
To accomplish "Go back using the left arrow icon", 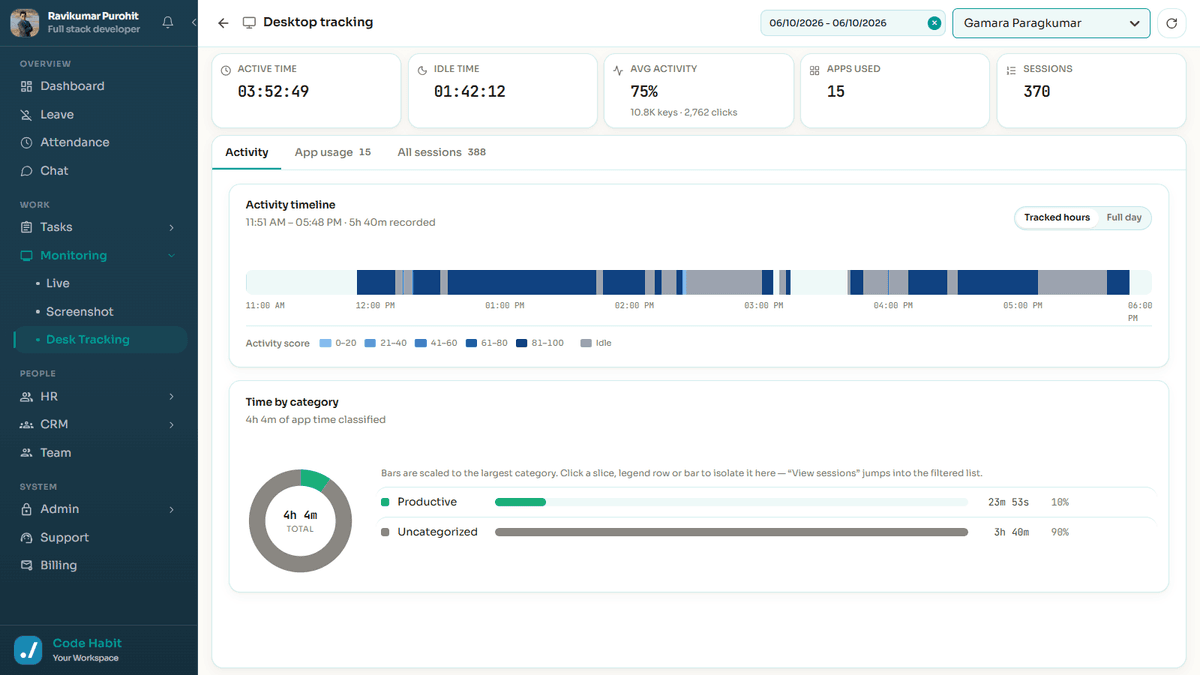I will point(223,23).
